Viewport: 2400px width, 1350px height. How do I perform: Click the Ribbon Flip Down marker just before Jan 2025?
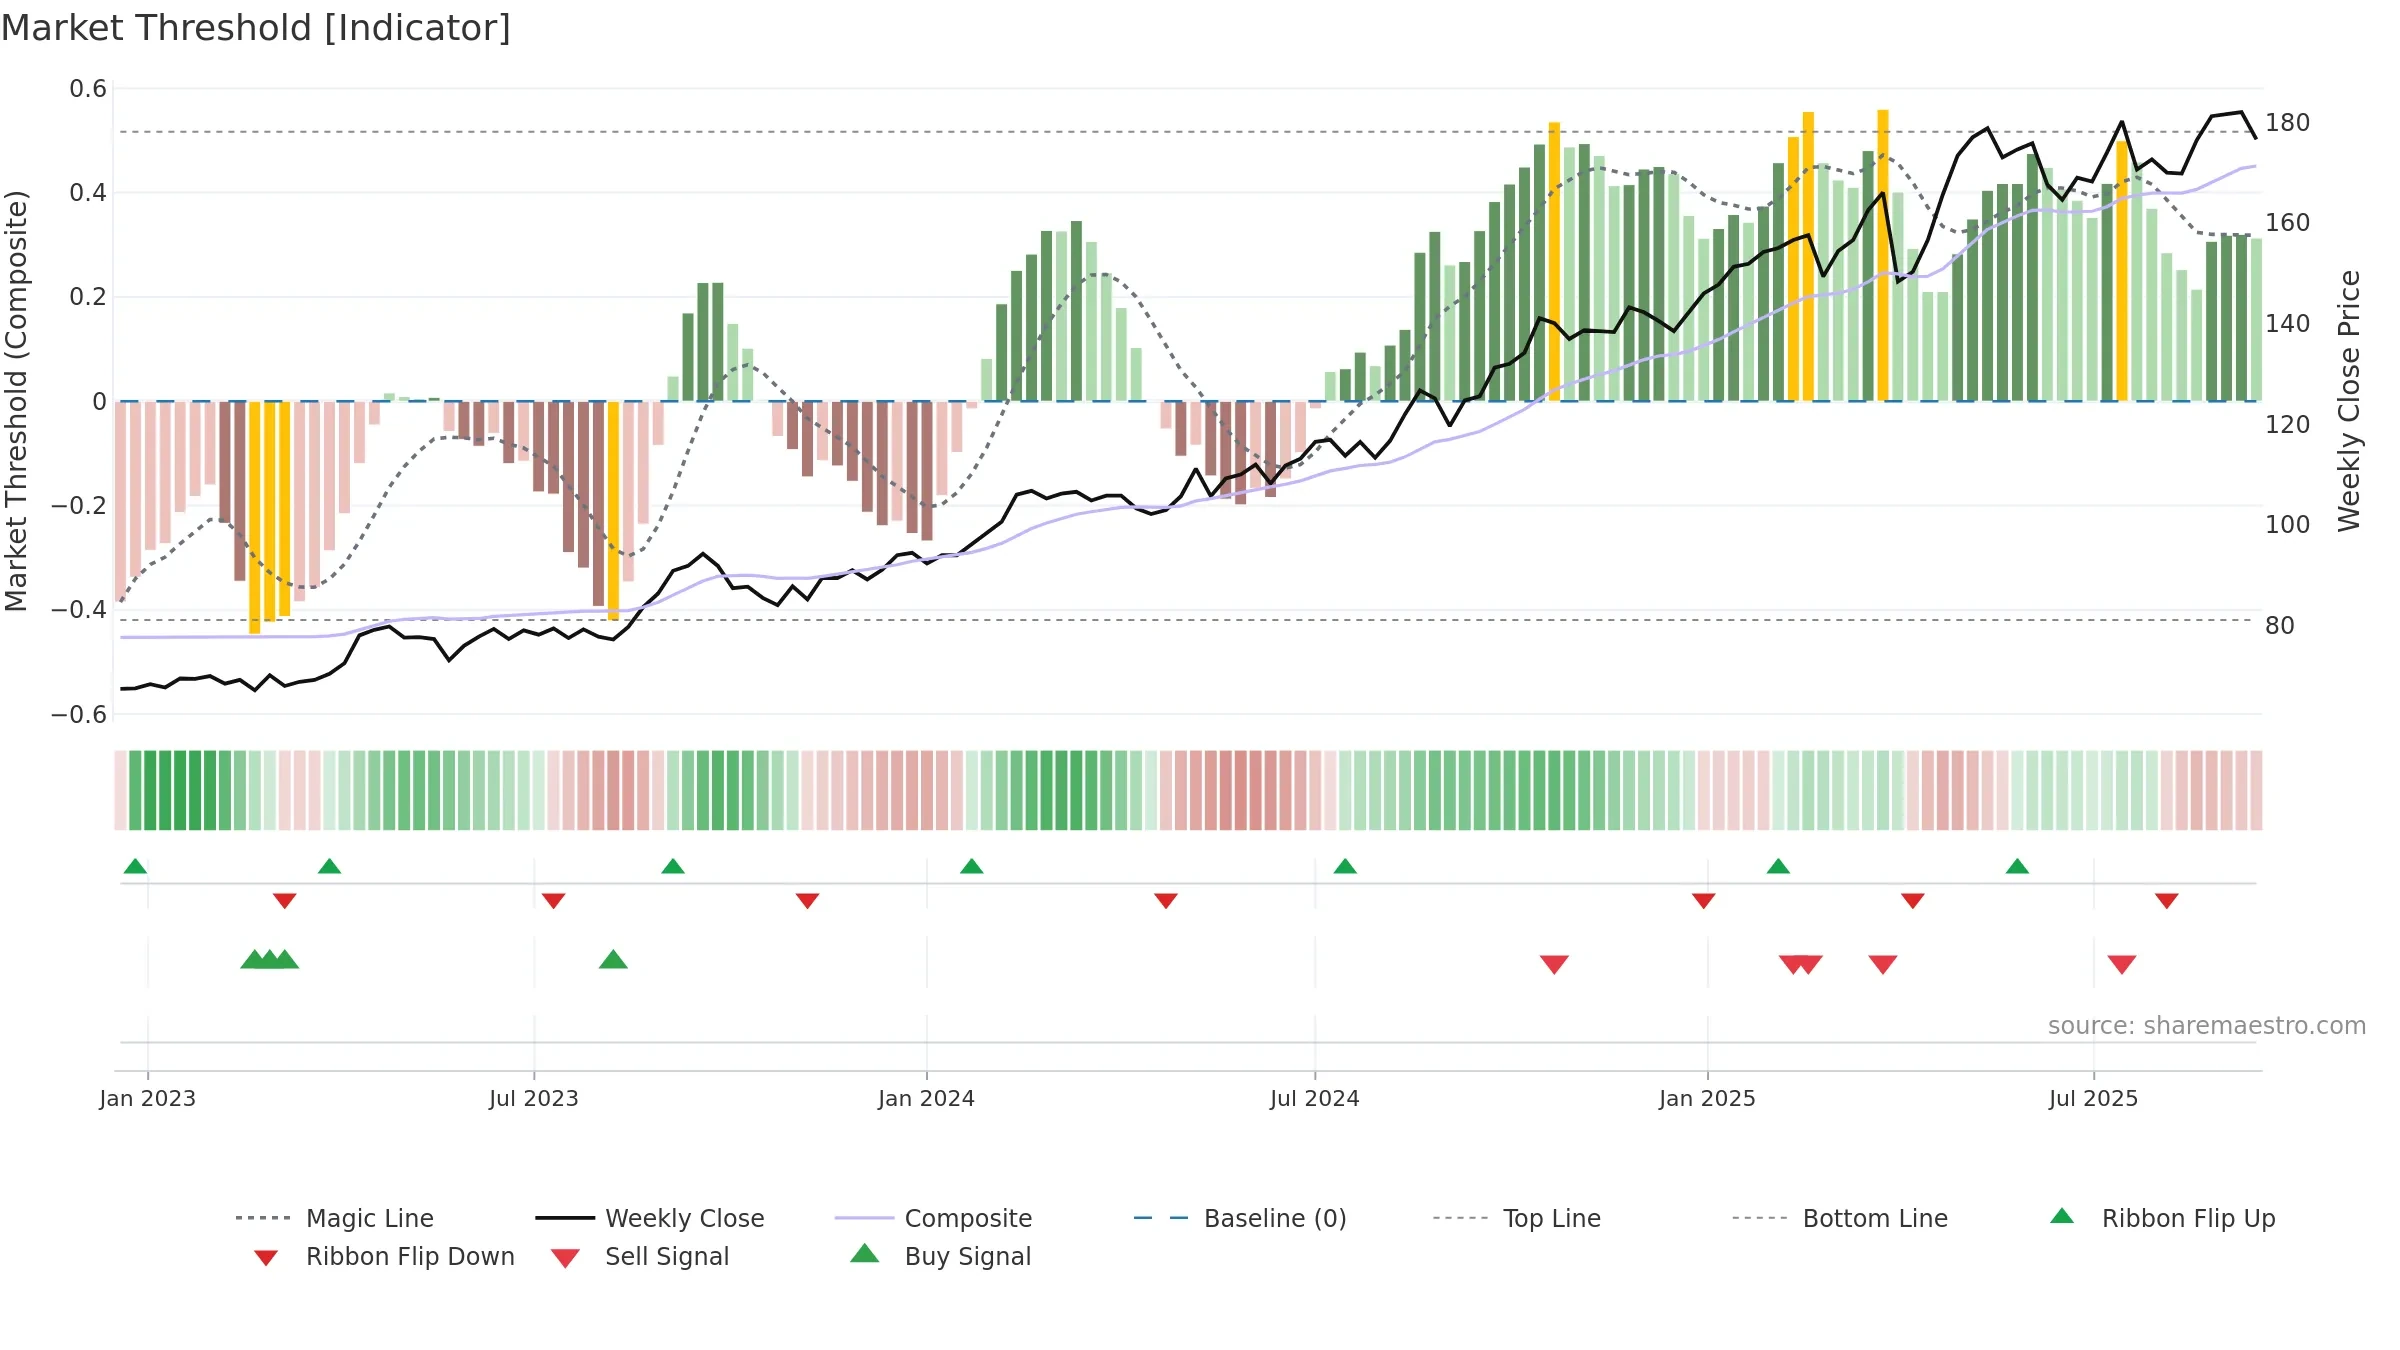tap(1703, 901)
